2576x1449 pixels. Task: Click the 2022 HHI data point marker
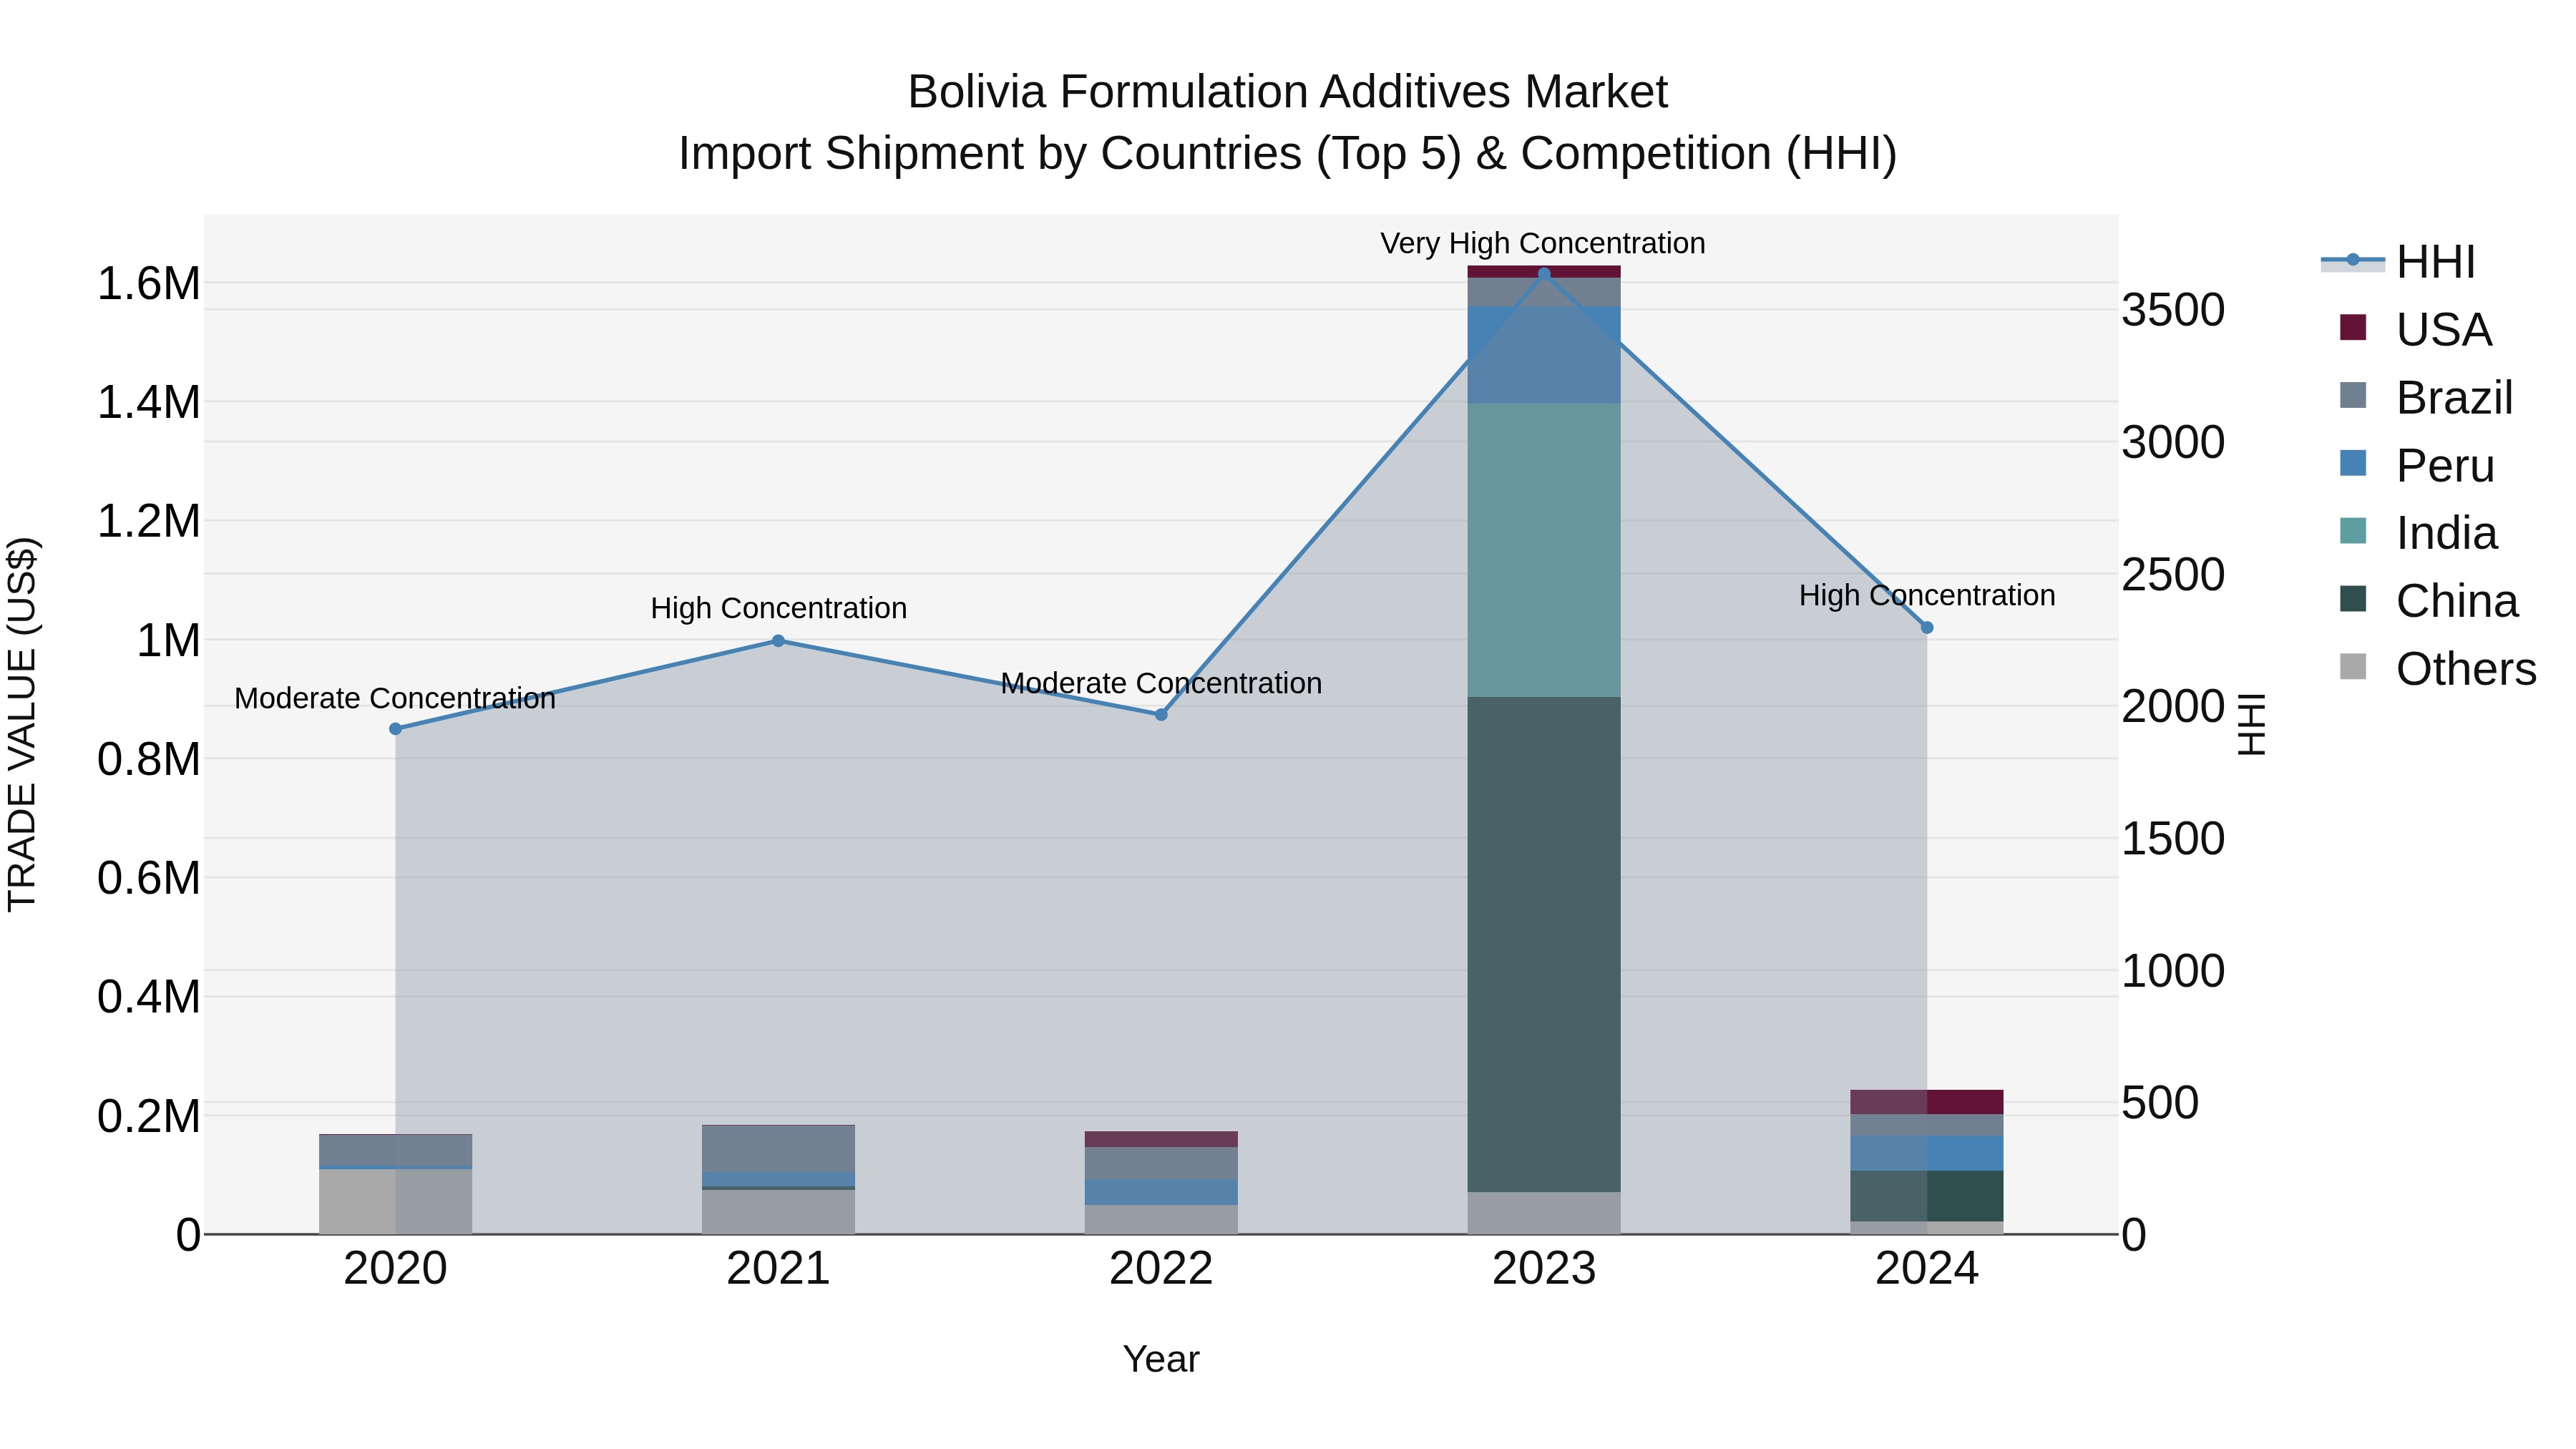click(x=1161, y=715)
